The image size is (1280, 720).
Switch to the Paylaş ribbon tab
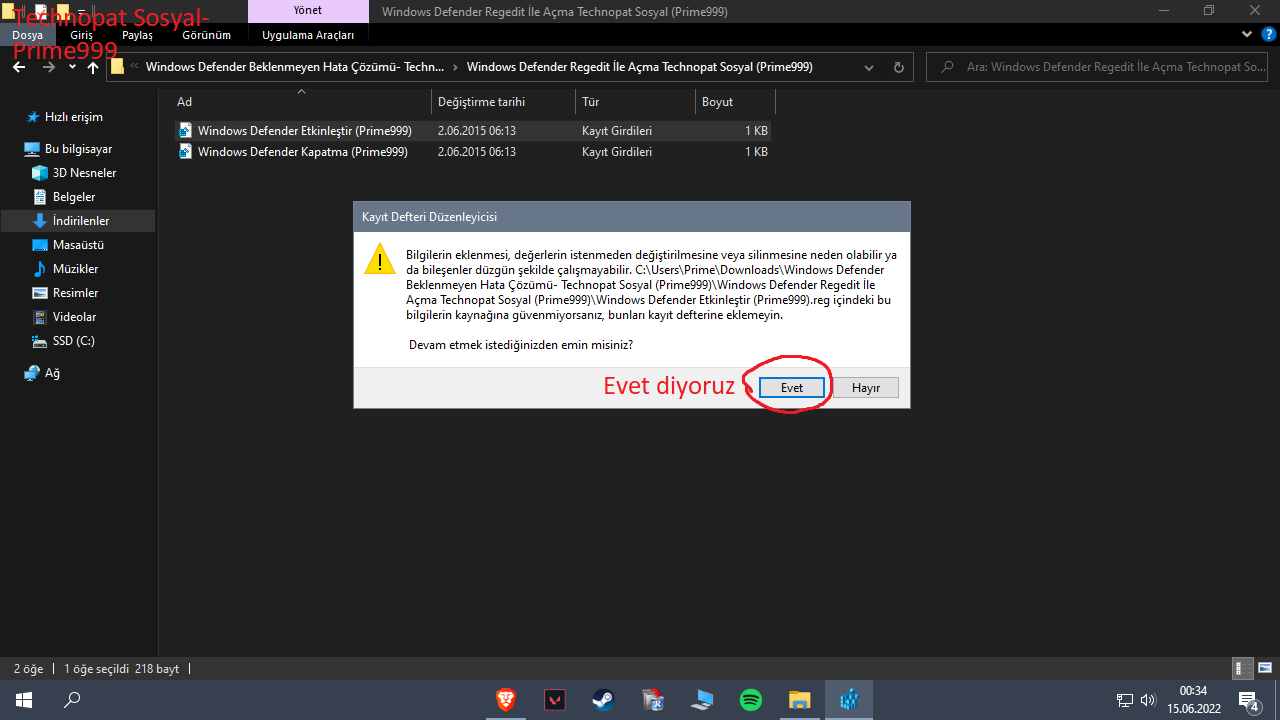coord(137,35)
